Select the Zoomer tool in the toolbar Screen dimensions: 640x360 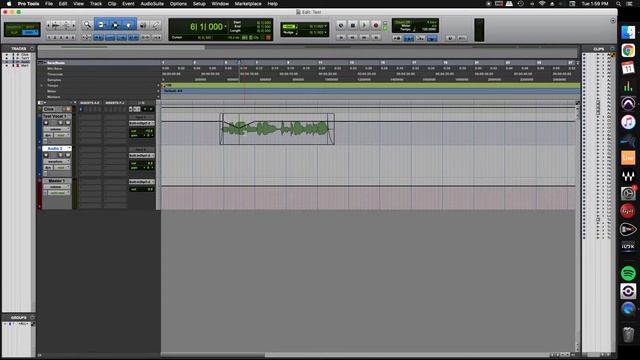87,25
